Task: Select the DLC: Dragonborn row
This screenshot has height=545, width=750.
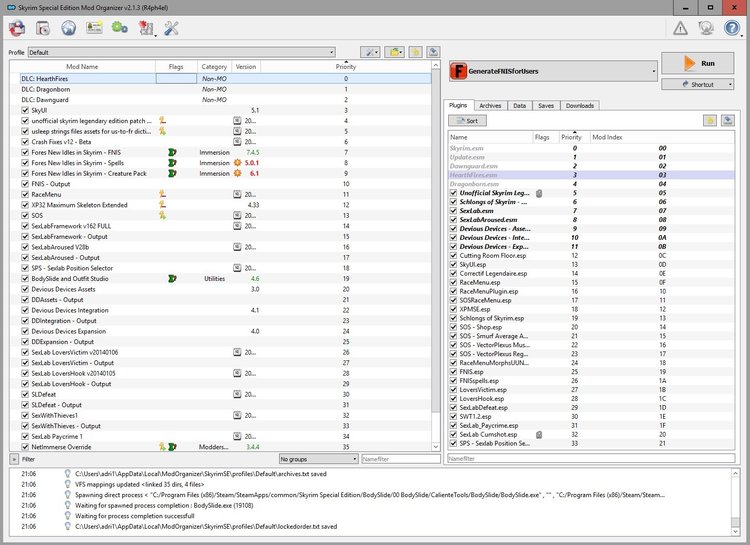Action: coord(220,89)
